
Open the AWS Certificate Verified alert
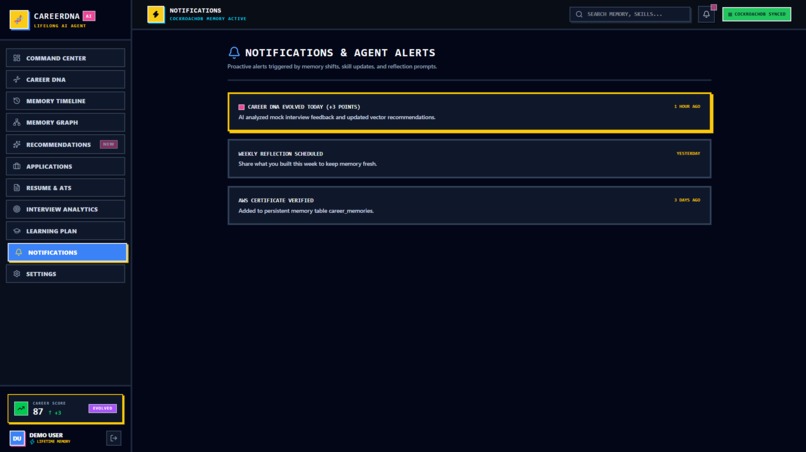click(470, 205)
